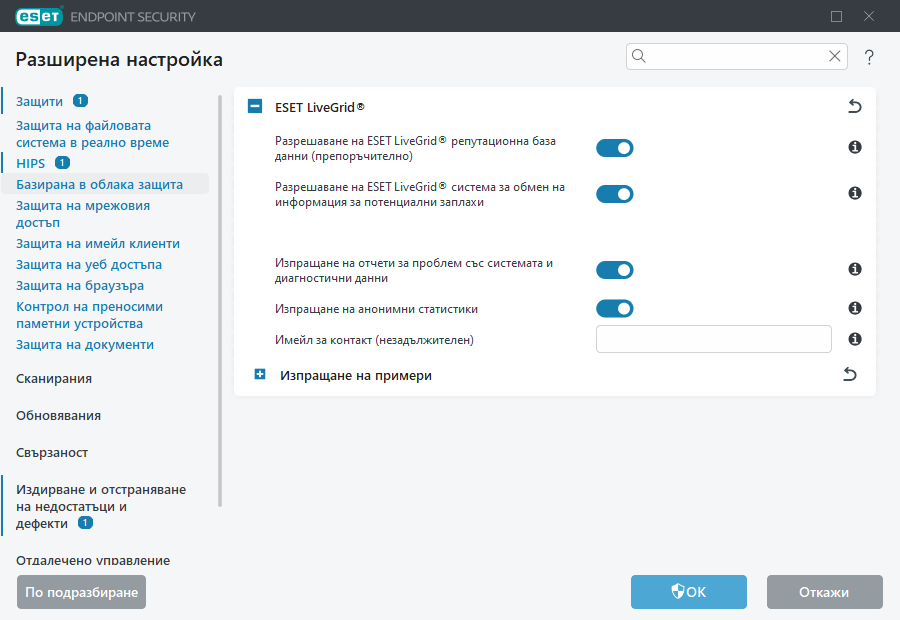View info for anonymous statistics setting

tap(854, 308)
